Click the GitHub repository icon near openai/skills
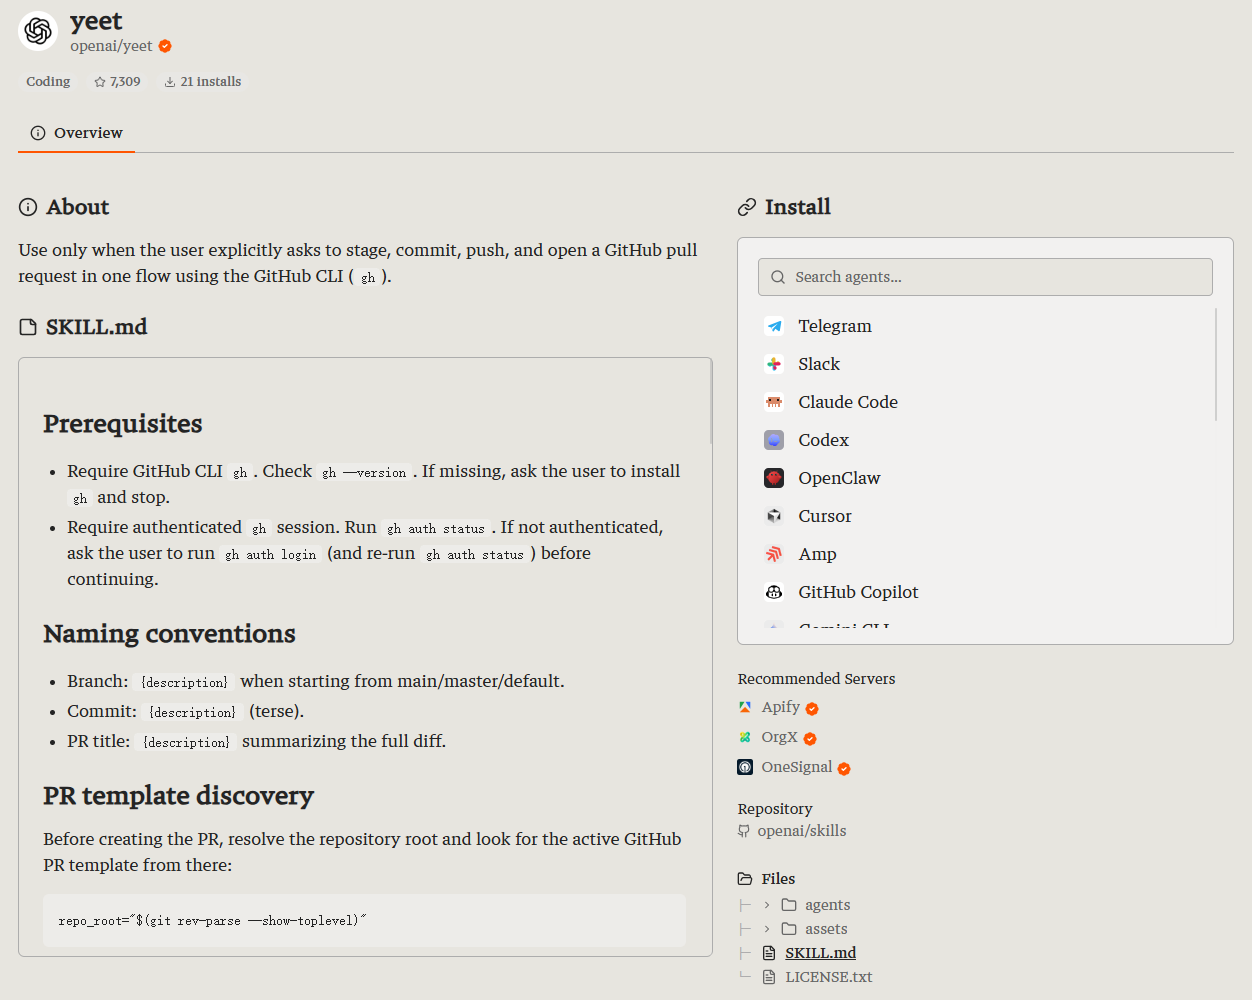The image size is (1252, 1000). 744,831
